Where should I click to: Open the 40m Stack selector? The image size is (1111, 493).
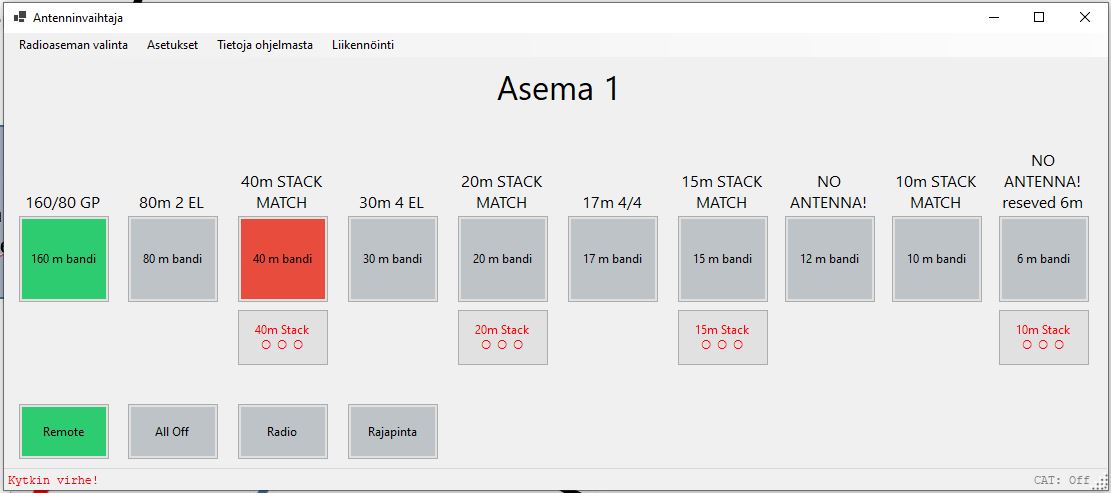click(283, 337)
